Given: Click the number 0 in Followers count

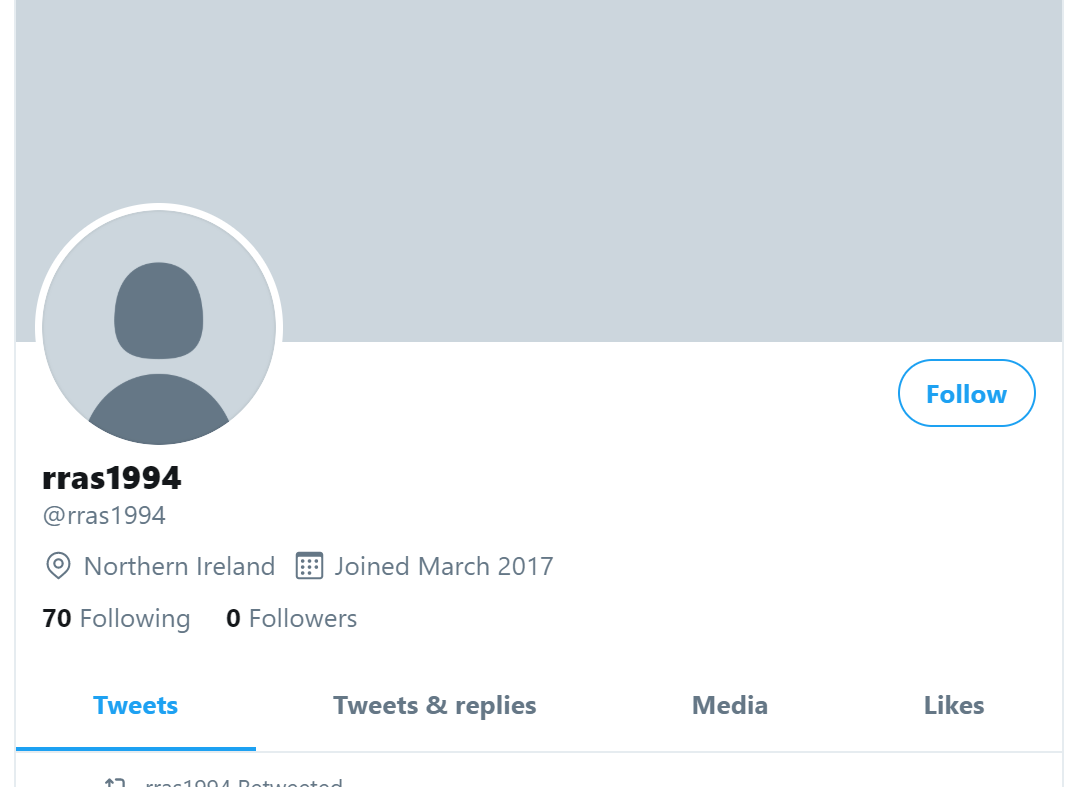Looking at the screenshot, I should [x=233, y=618].
